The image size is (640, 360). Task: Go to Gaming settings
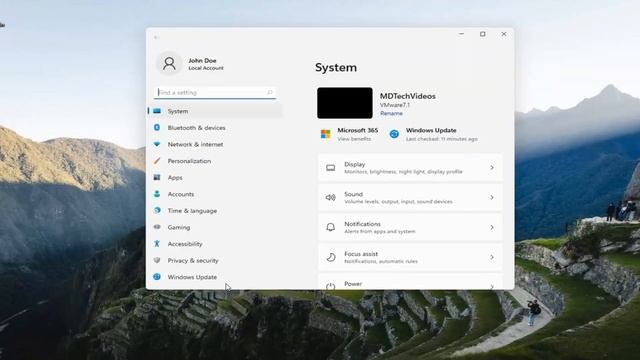(215, 227)
